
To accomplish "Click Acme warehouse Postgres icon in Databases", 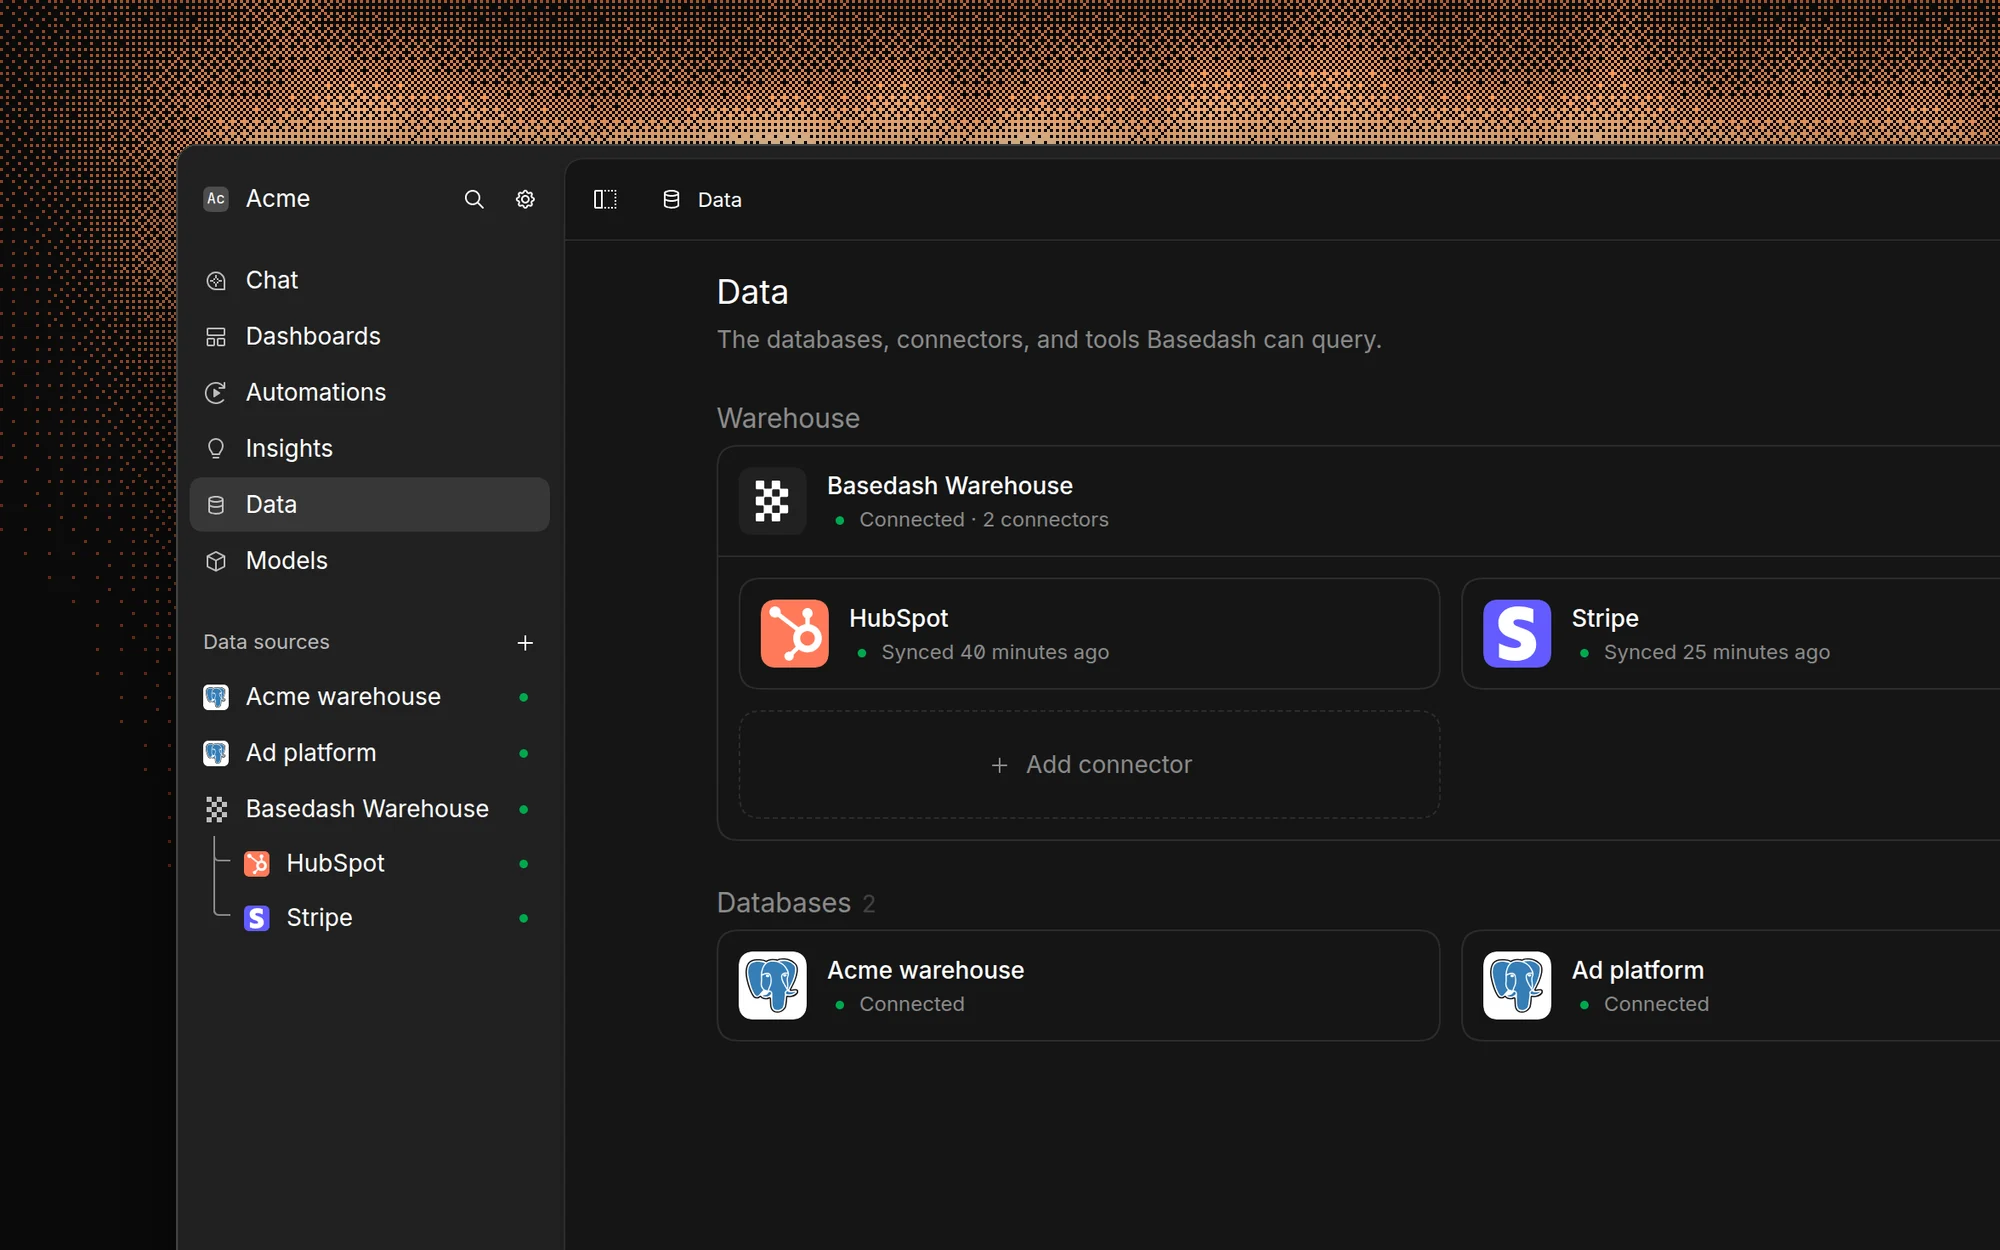I will click(772, 985).
